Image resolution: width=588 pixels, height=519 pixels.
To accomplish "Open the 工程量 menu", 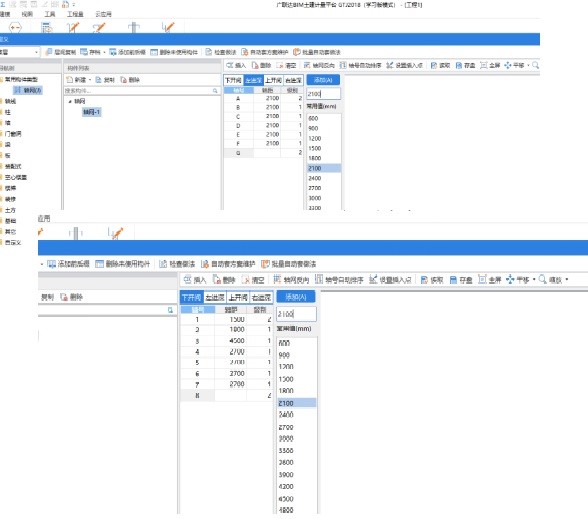I will [x=75, y=14].
